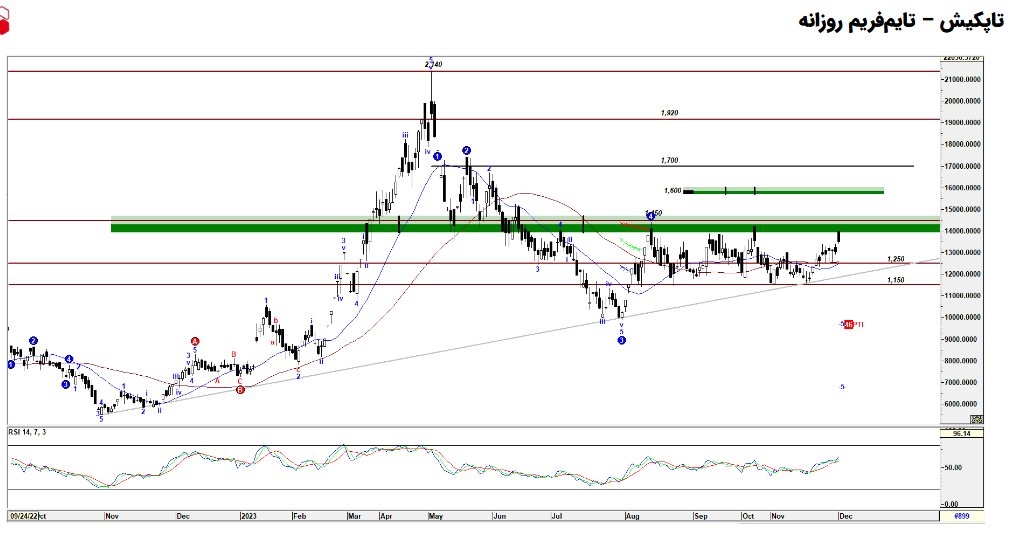Click the 2023 label on time axis
This screenshot has height=551, width=1009.
[250, 516]
